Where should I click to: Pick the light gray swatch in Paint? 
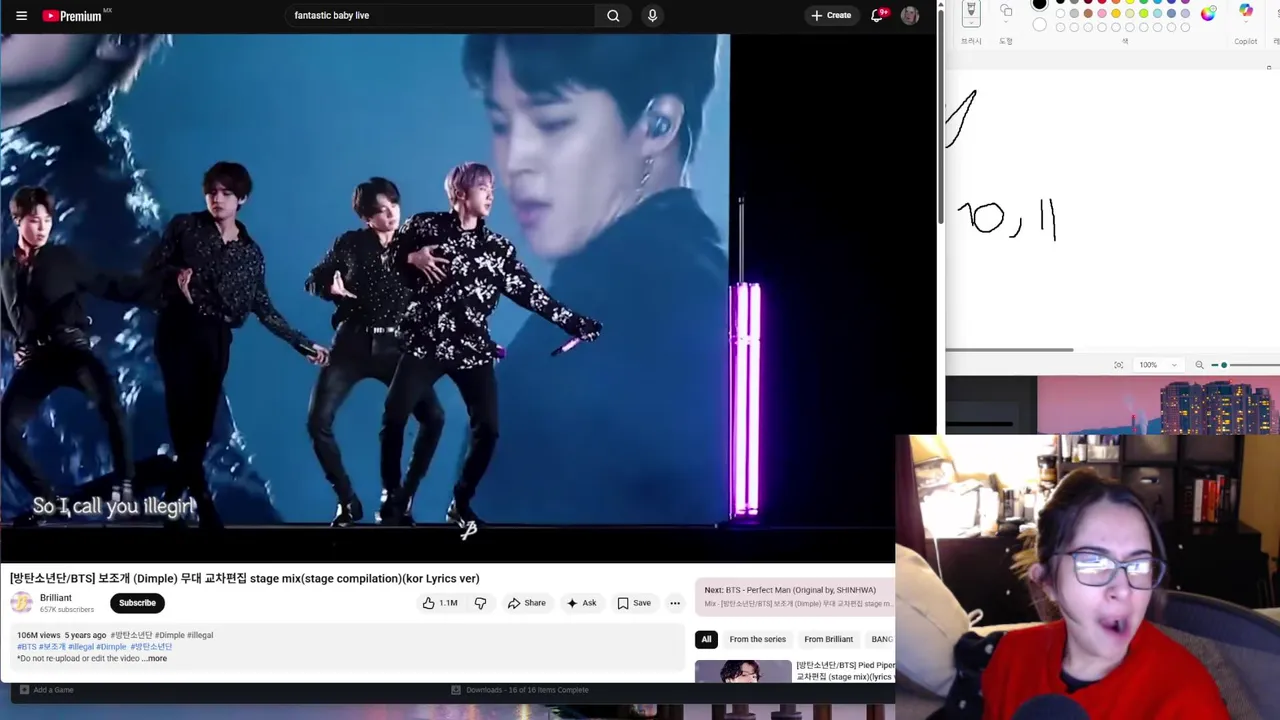point(1074,13)
